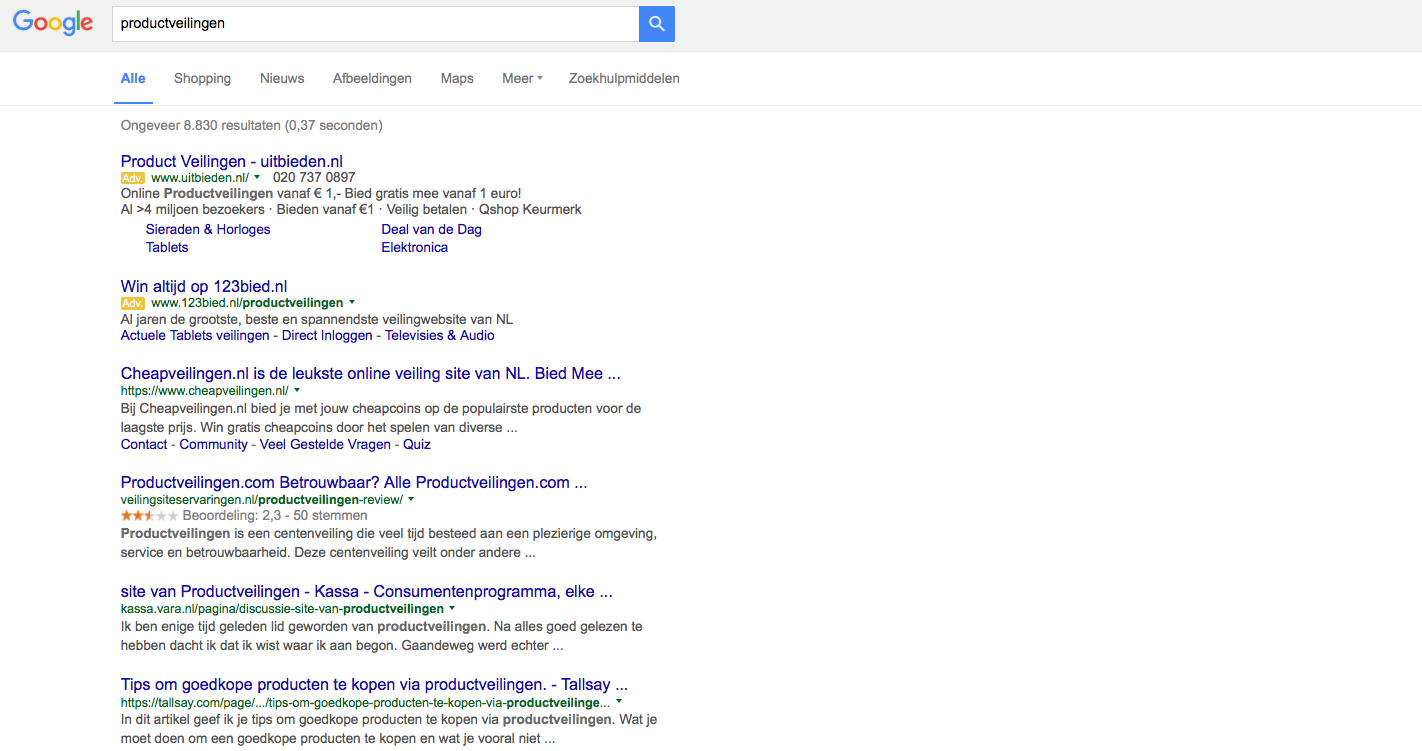Viewport: 1422px width, 751px height.
Task: Click kassa.vara.nl green URL text
Action: tap(282, 608)
